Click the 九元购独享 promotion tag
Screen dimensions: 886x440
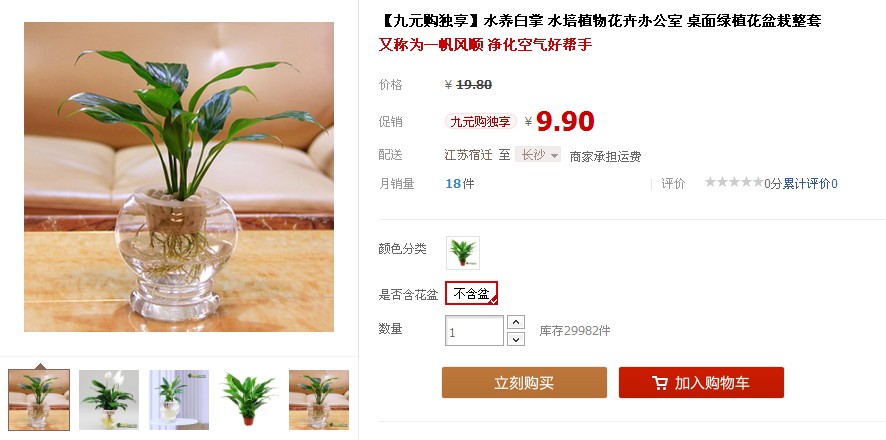(480, 121)
